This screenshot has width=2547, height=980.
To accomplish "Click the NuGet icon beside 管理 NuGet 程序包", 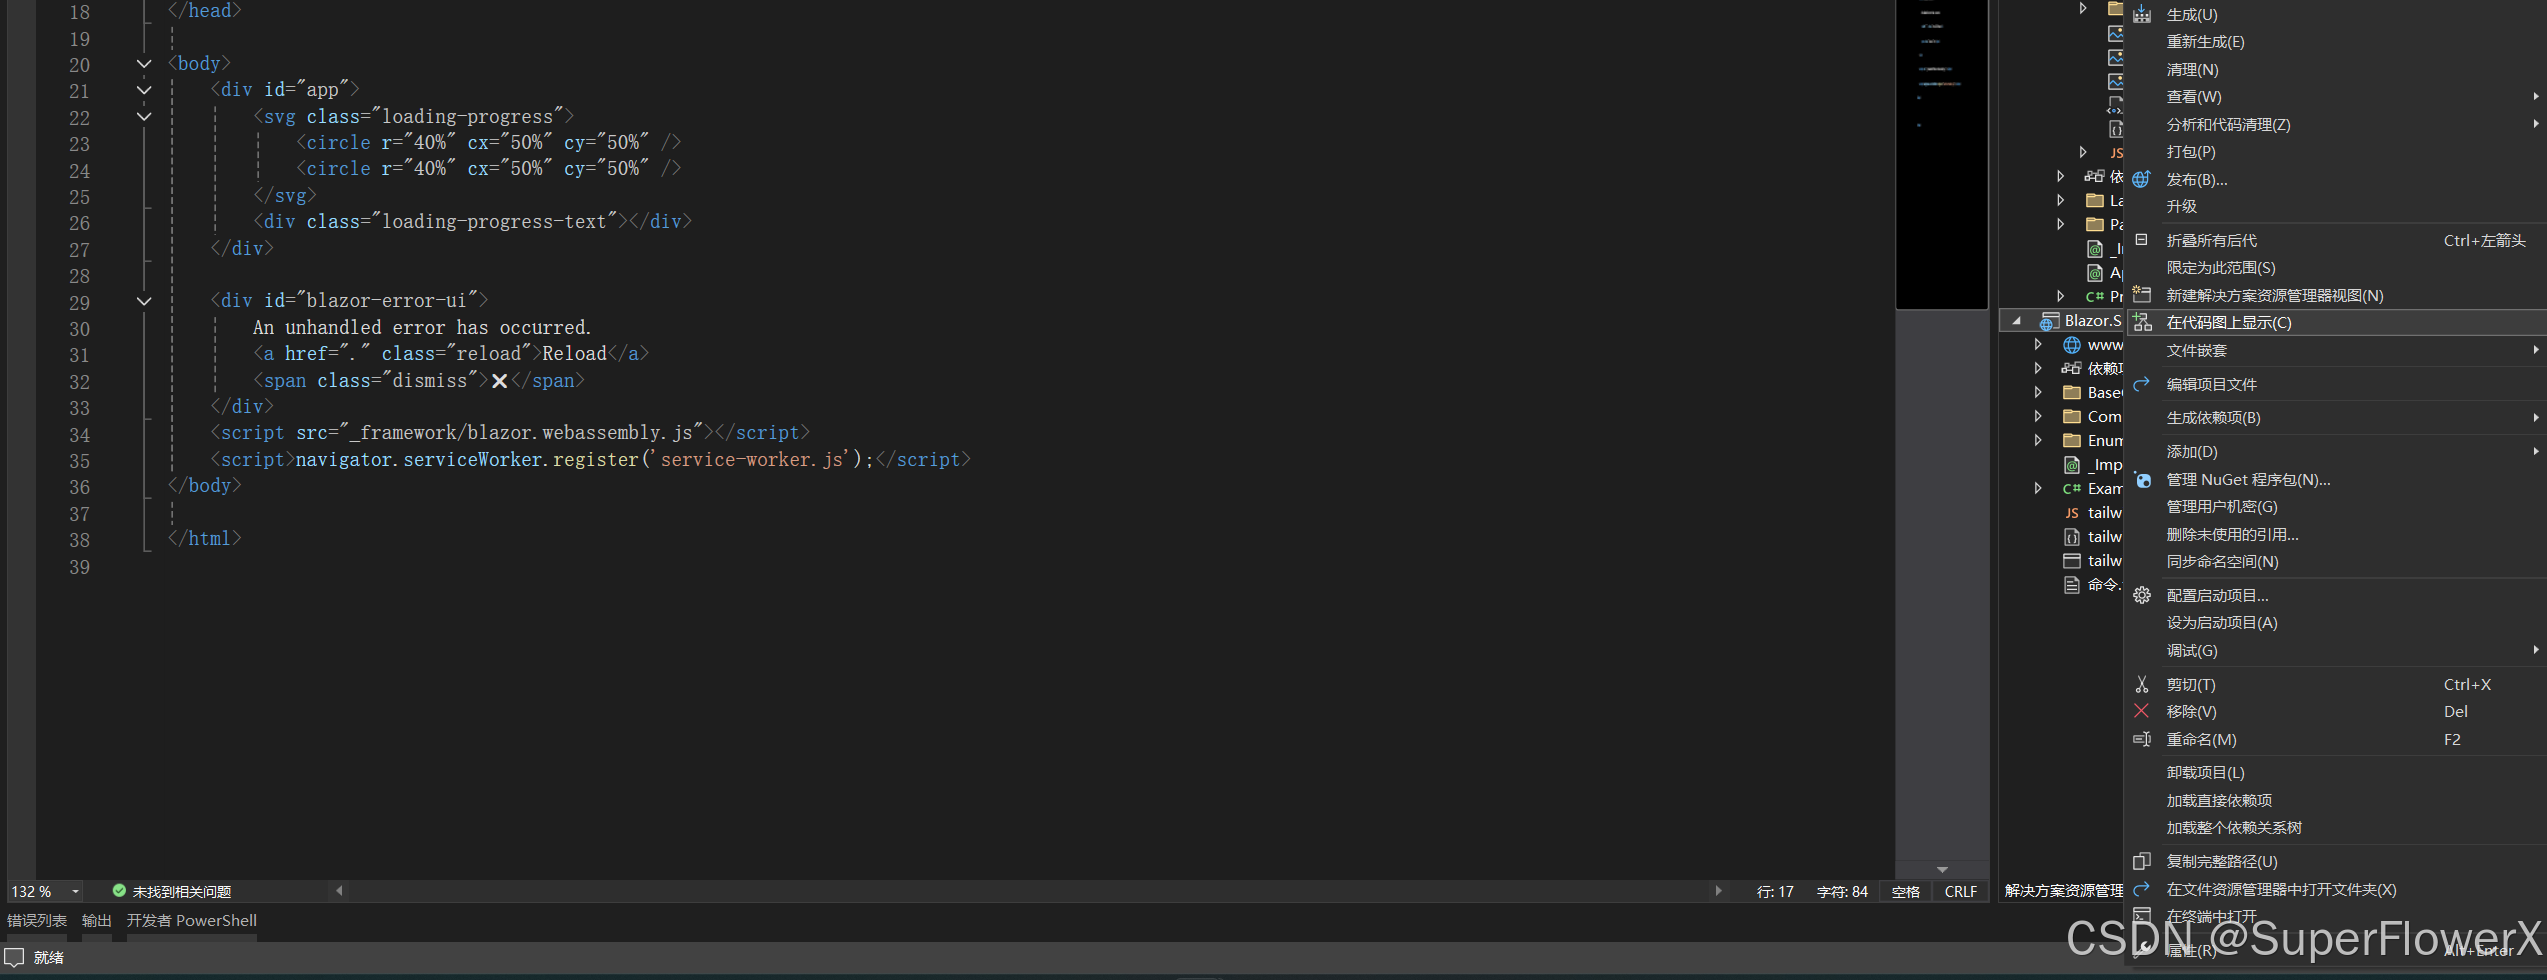I will [2142, 480].
